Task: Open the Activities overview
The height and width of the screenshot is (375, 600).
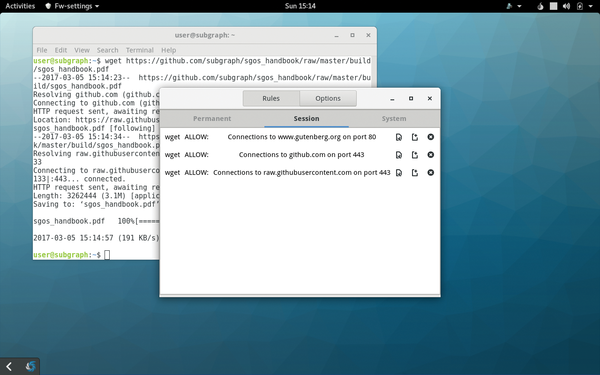Action: [x=20, y=6]
